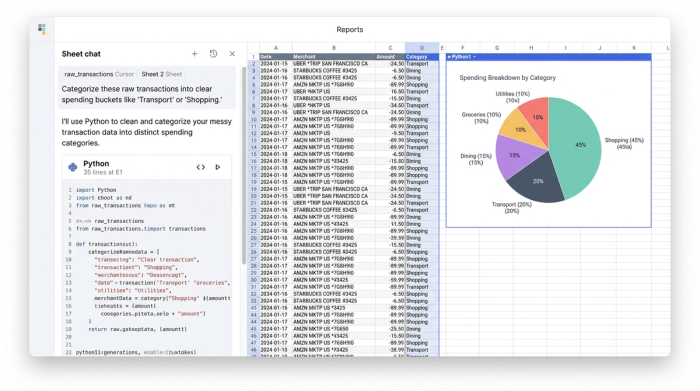Select column C header
This screenshot has width=700, height=391.
[390, 48]
